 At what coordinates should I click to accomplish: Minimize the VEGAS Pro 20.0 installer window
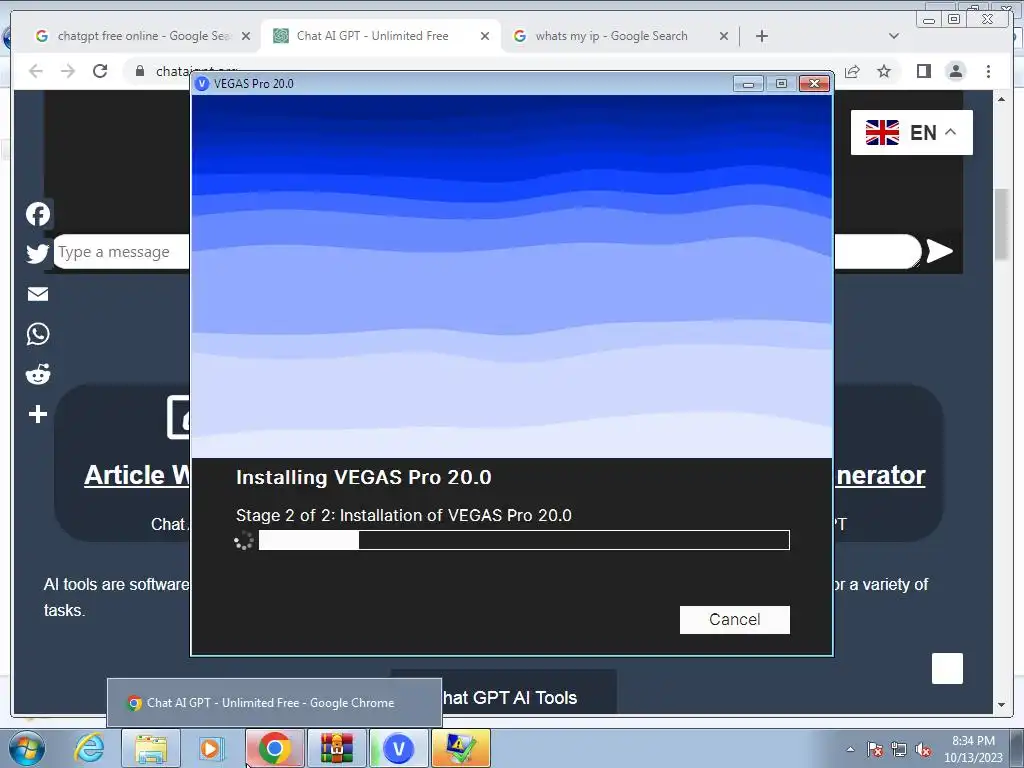tap(748, 84)
